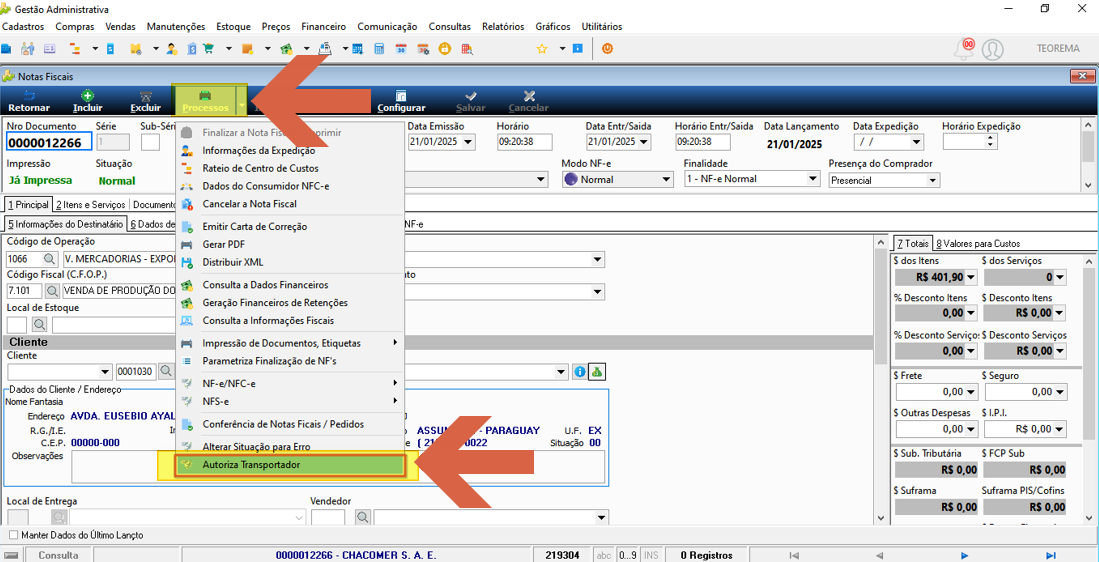
Task: Click the orange power icon in toolbar
Action: (608, 49)
